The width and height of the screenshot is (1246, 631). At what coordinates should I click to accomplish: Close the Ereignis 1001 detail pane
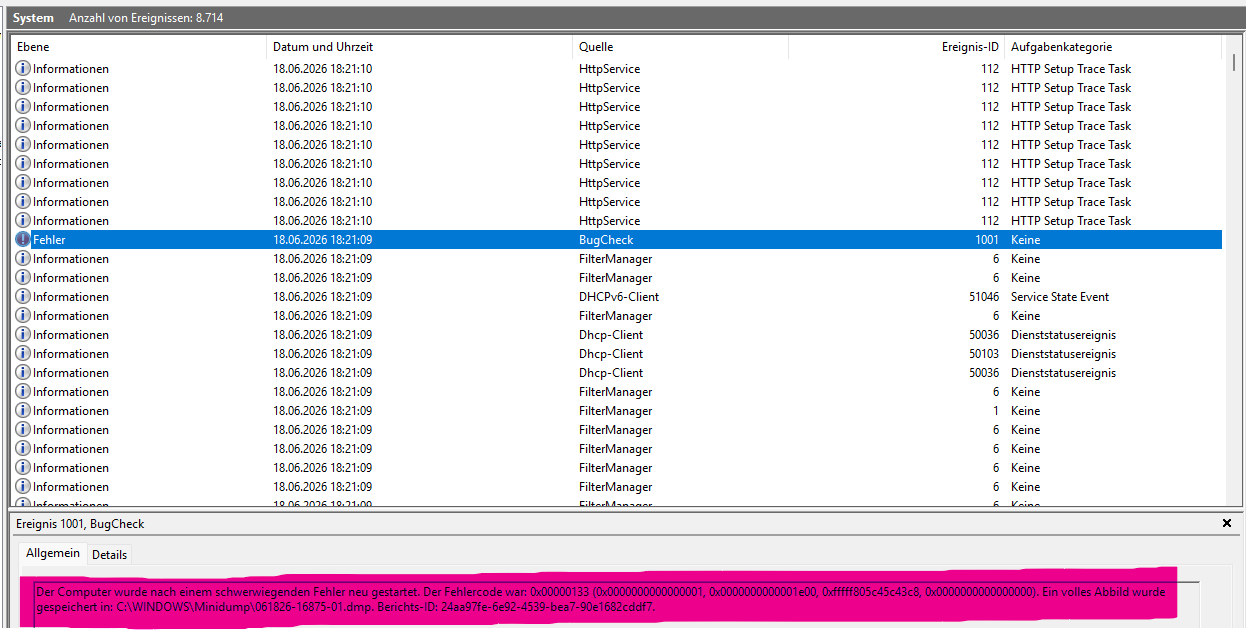(1227, 523)
